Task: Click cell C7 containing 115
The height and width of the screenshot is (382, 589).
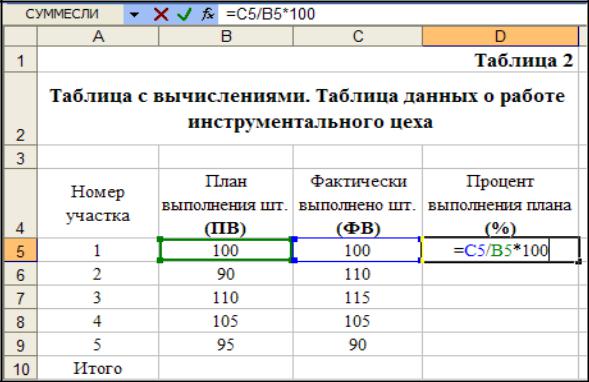Action: 358,297
